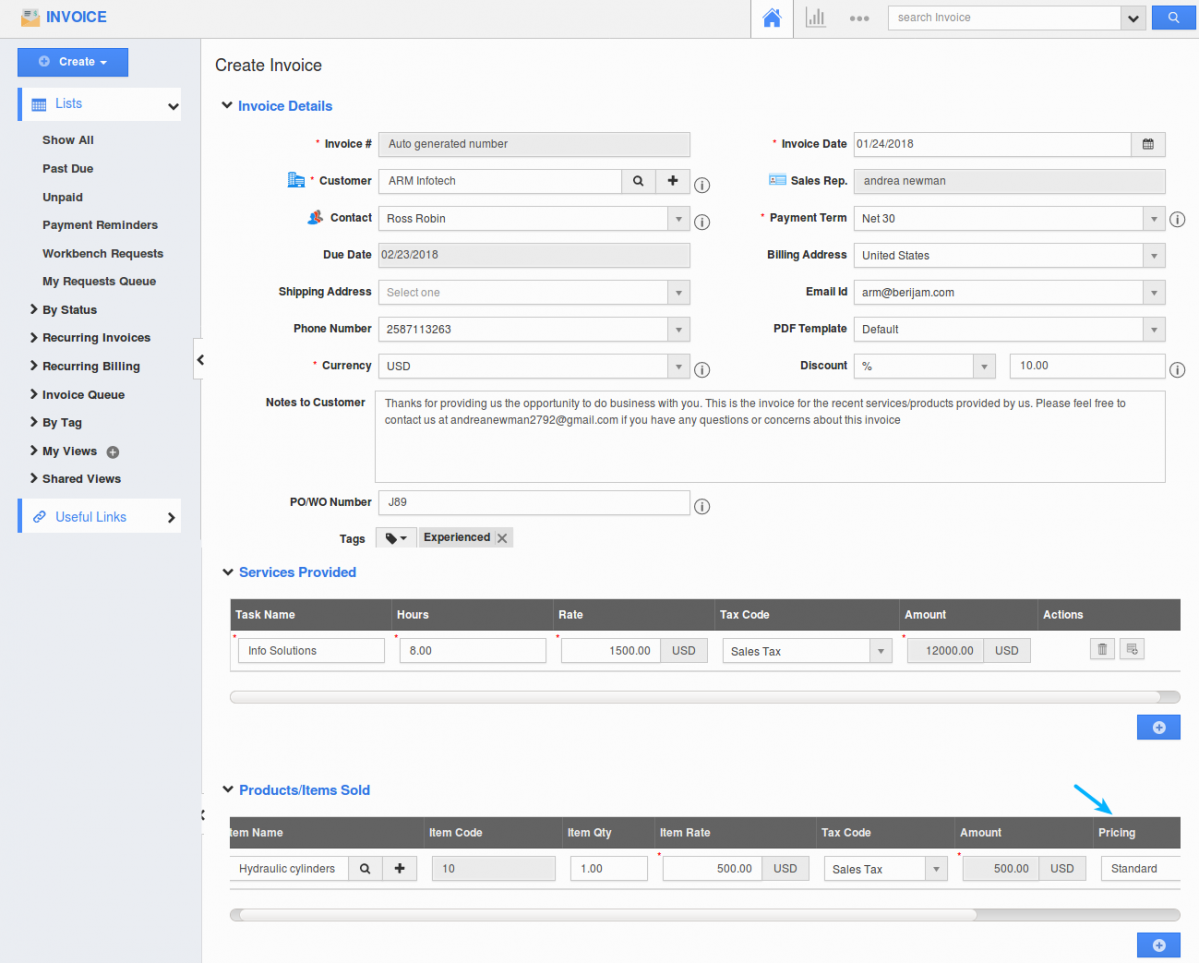Click the Notes to Customer textarea
Image resolution: width=1199 pixels, height=963 pixels.
tap(769, 437)
